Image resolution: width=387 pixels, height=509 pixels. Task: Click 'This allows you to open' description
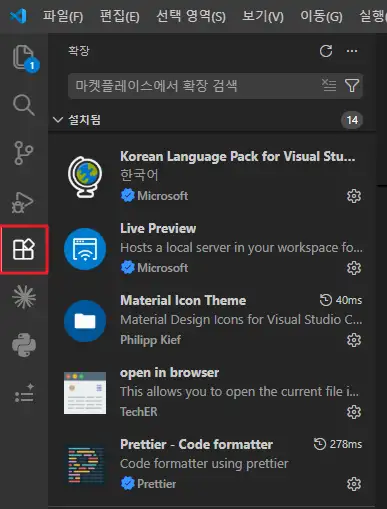coord(240,392)
